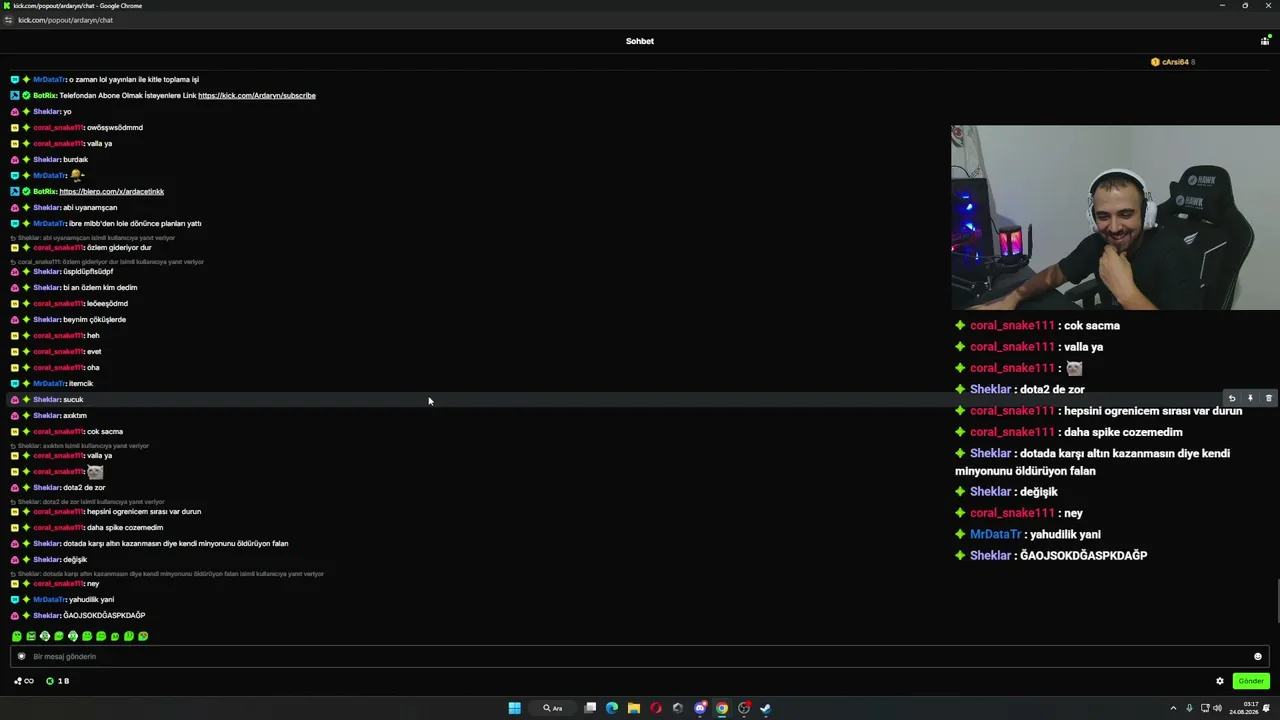Click the taskbar Ara search box
Screen dimensions: 1280x720
point(553,708)
